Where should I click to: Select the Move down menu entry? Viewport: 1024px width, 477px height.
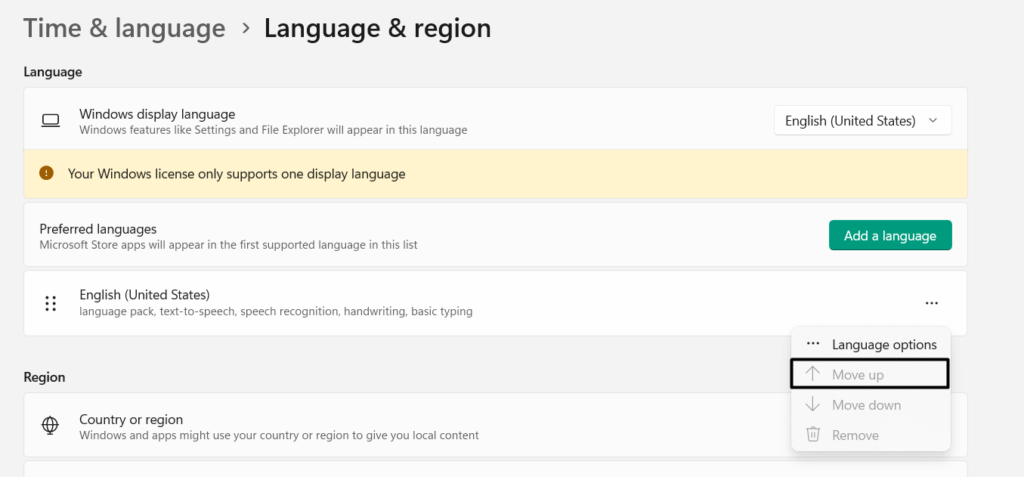point(866,405)
